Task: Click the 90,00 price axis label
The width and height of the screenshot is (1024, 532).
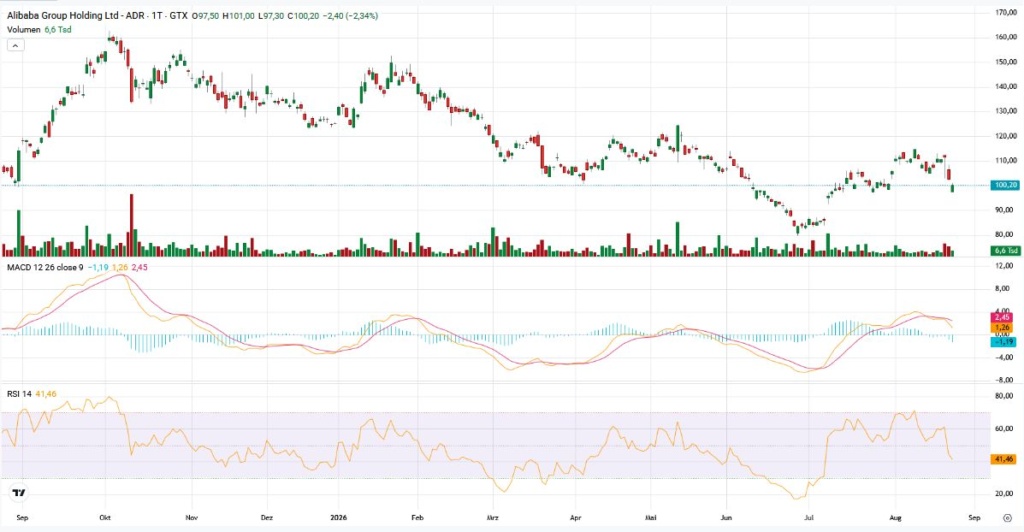Action: [x=1006, y=210]
